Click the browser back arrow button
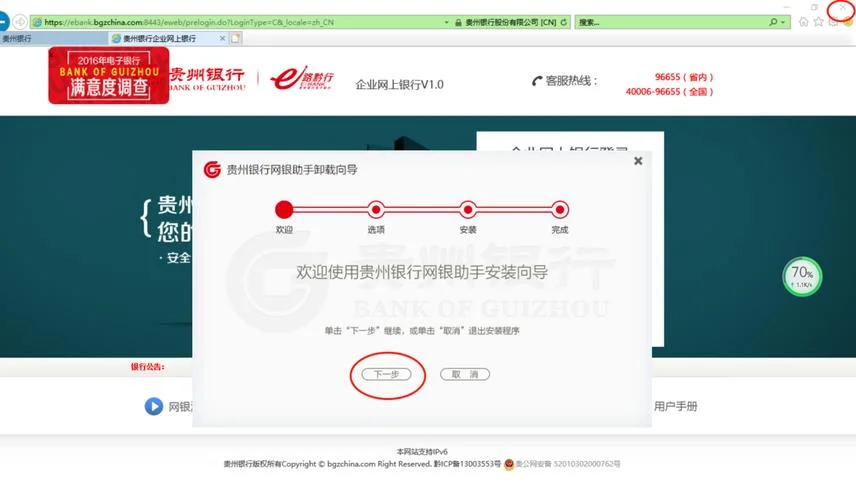Image resolution: width=856 pixels, height=500 pixels. pyautogui.click(x=3, y=22)
